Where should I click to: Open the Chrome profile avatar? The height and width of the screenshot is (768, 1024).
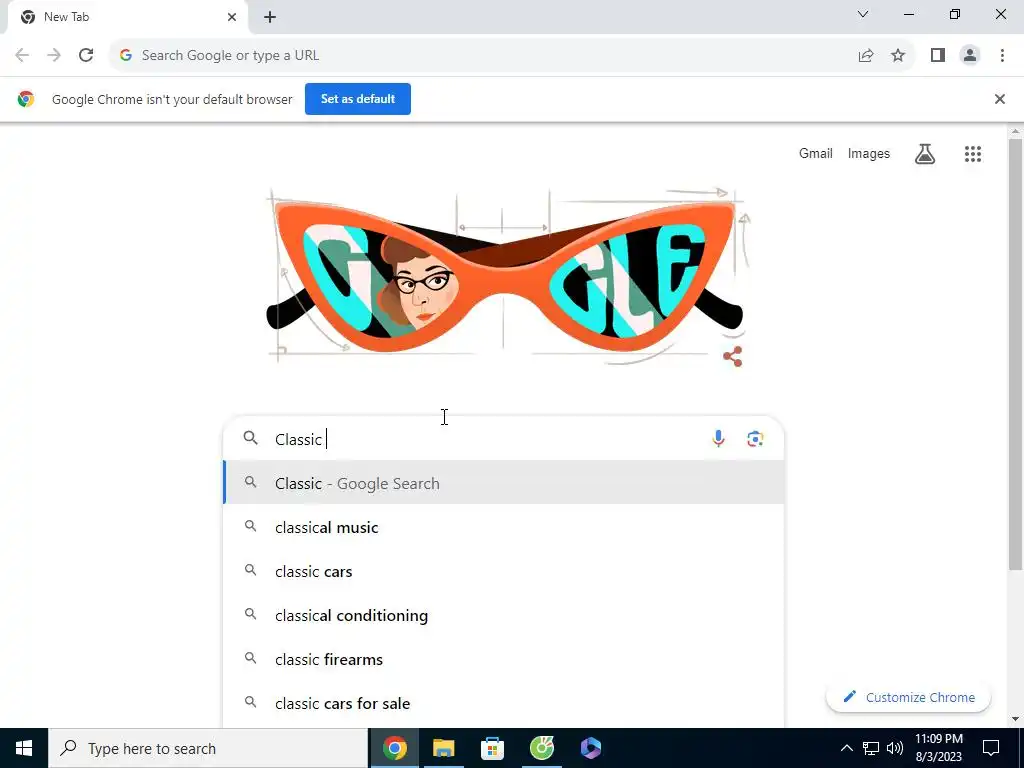(970, 56)
